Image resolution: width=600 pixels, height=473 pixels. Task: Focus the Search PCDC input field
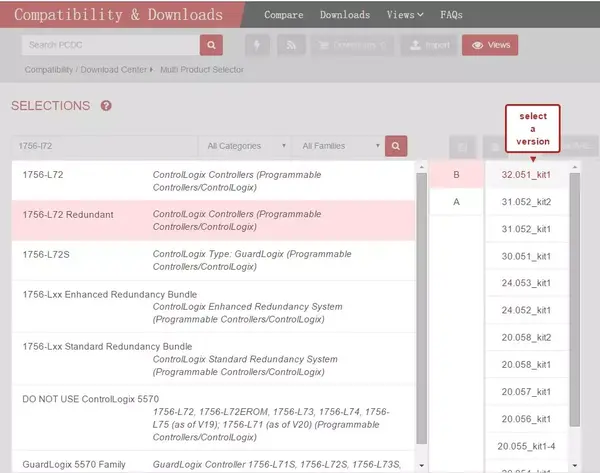coord(111,45)
